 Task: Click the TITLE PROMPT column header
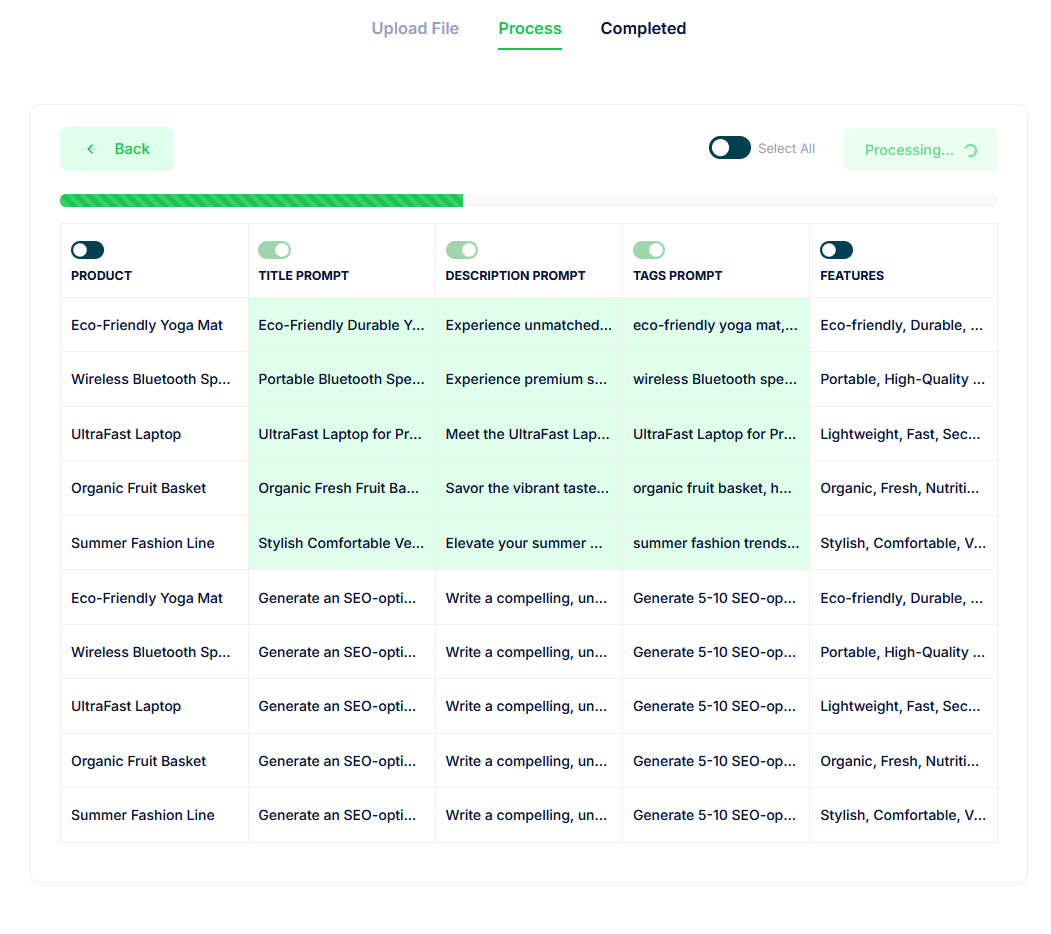[304, 276]
